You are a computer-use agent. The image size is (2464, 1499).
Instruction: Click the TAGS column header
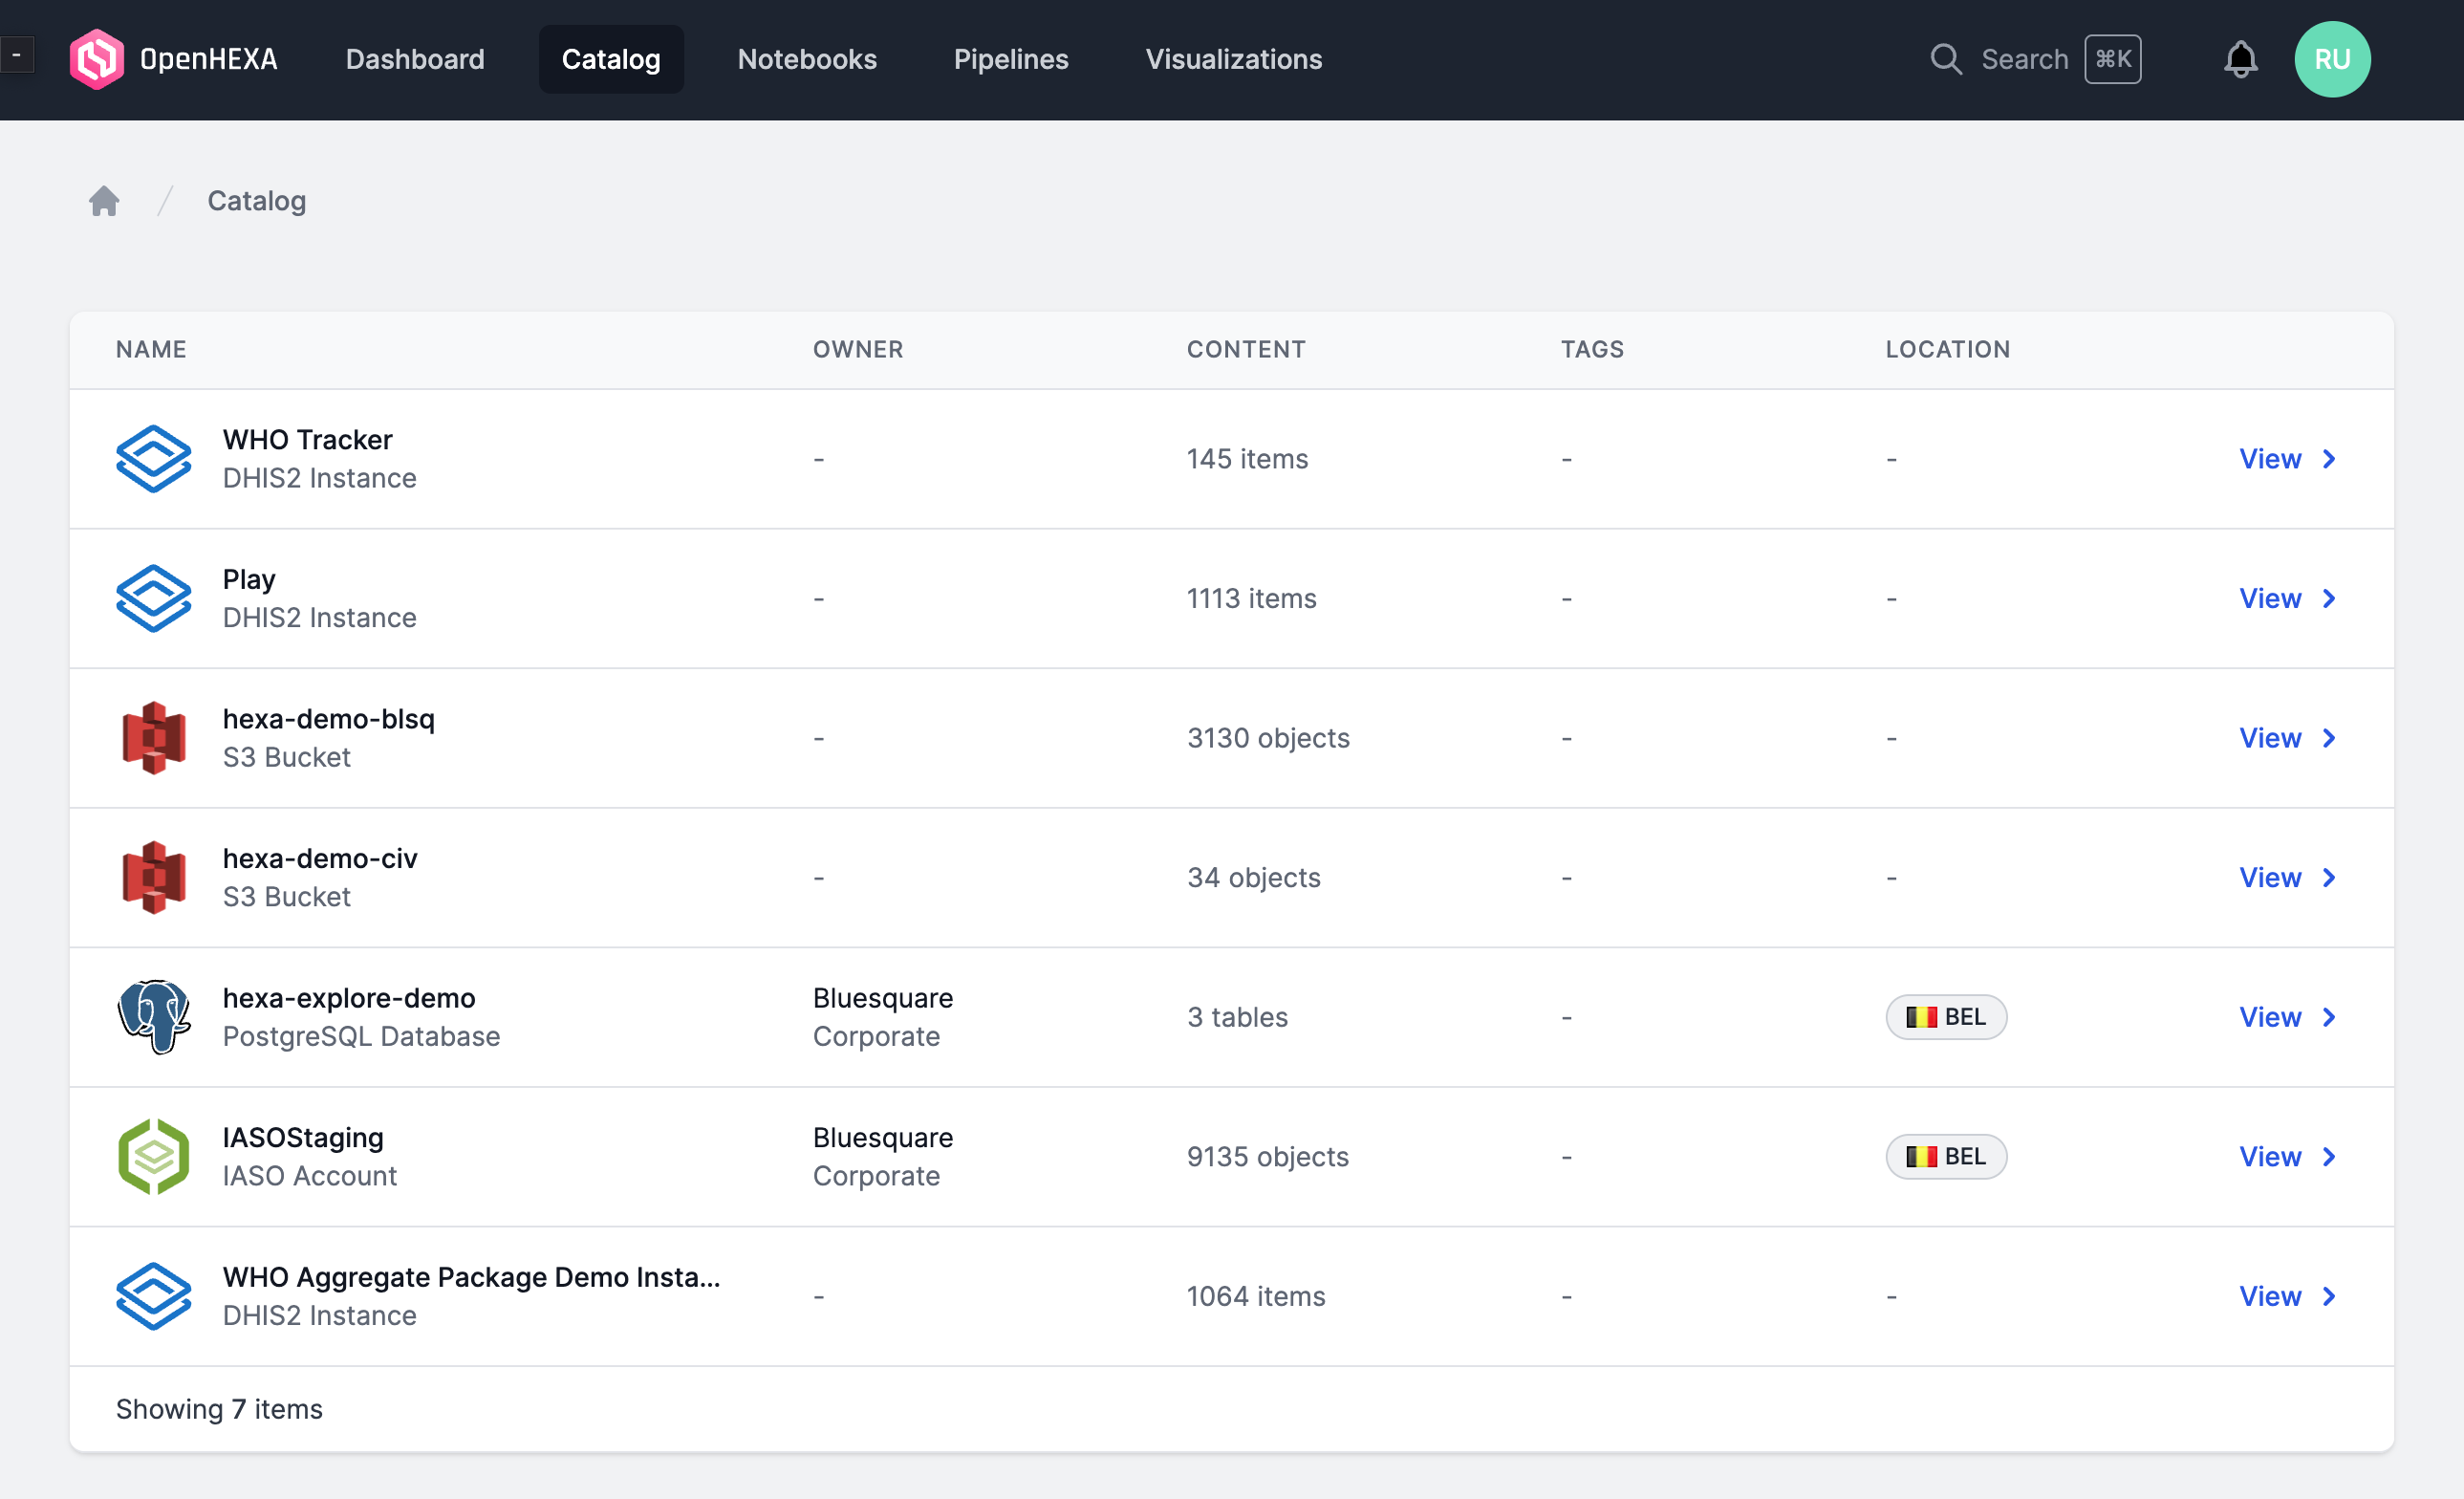tap(1592, 349)
